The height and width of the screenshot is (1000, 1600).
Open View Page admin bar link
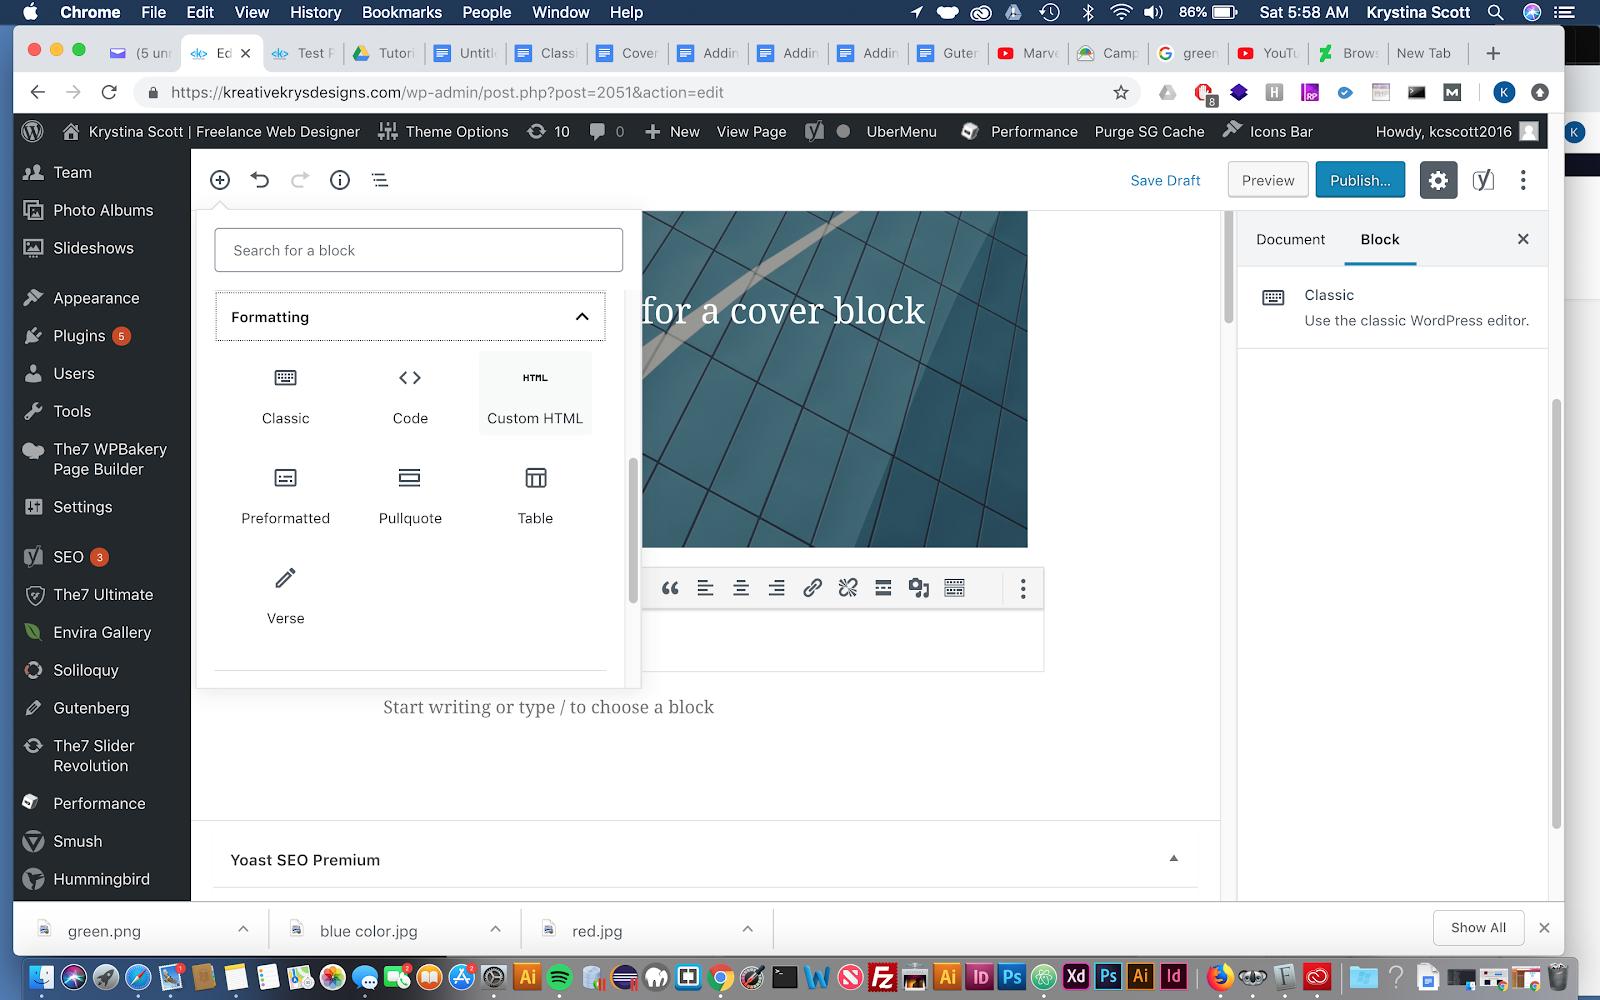pyautogui.click(x=751, y=132)
